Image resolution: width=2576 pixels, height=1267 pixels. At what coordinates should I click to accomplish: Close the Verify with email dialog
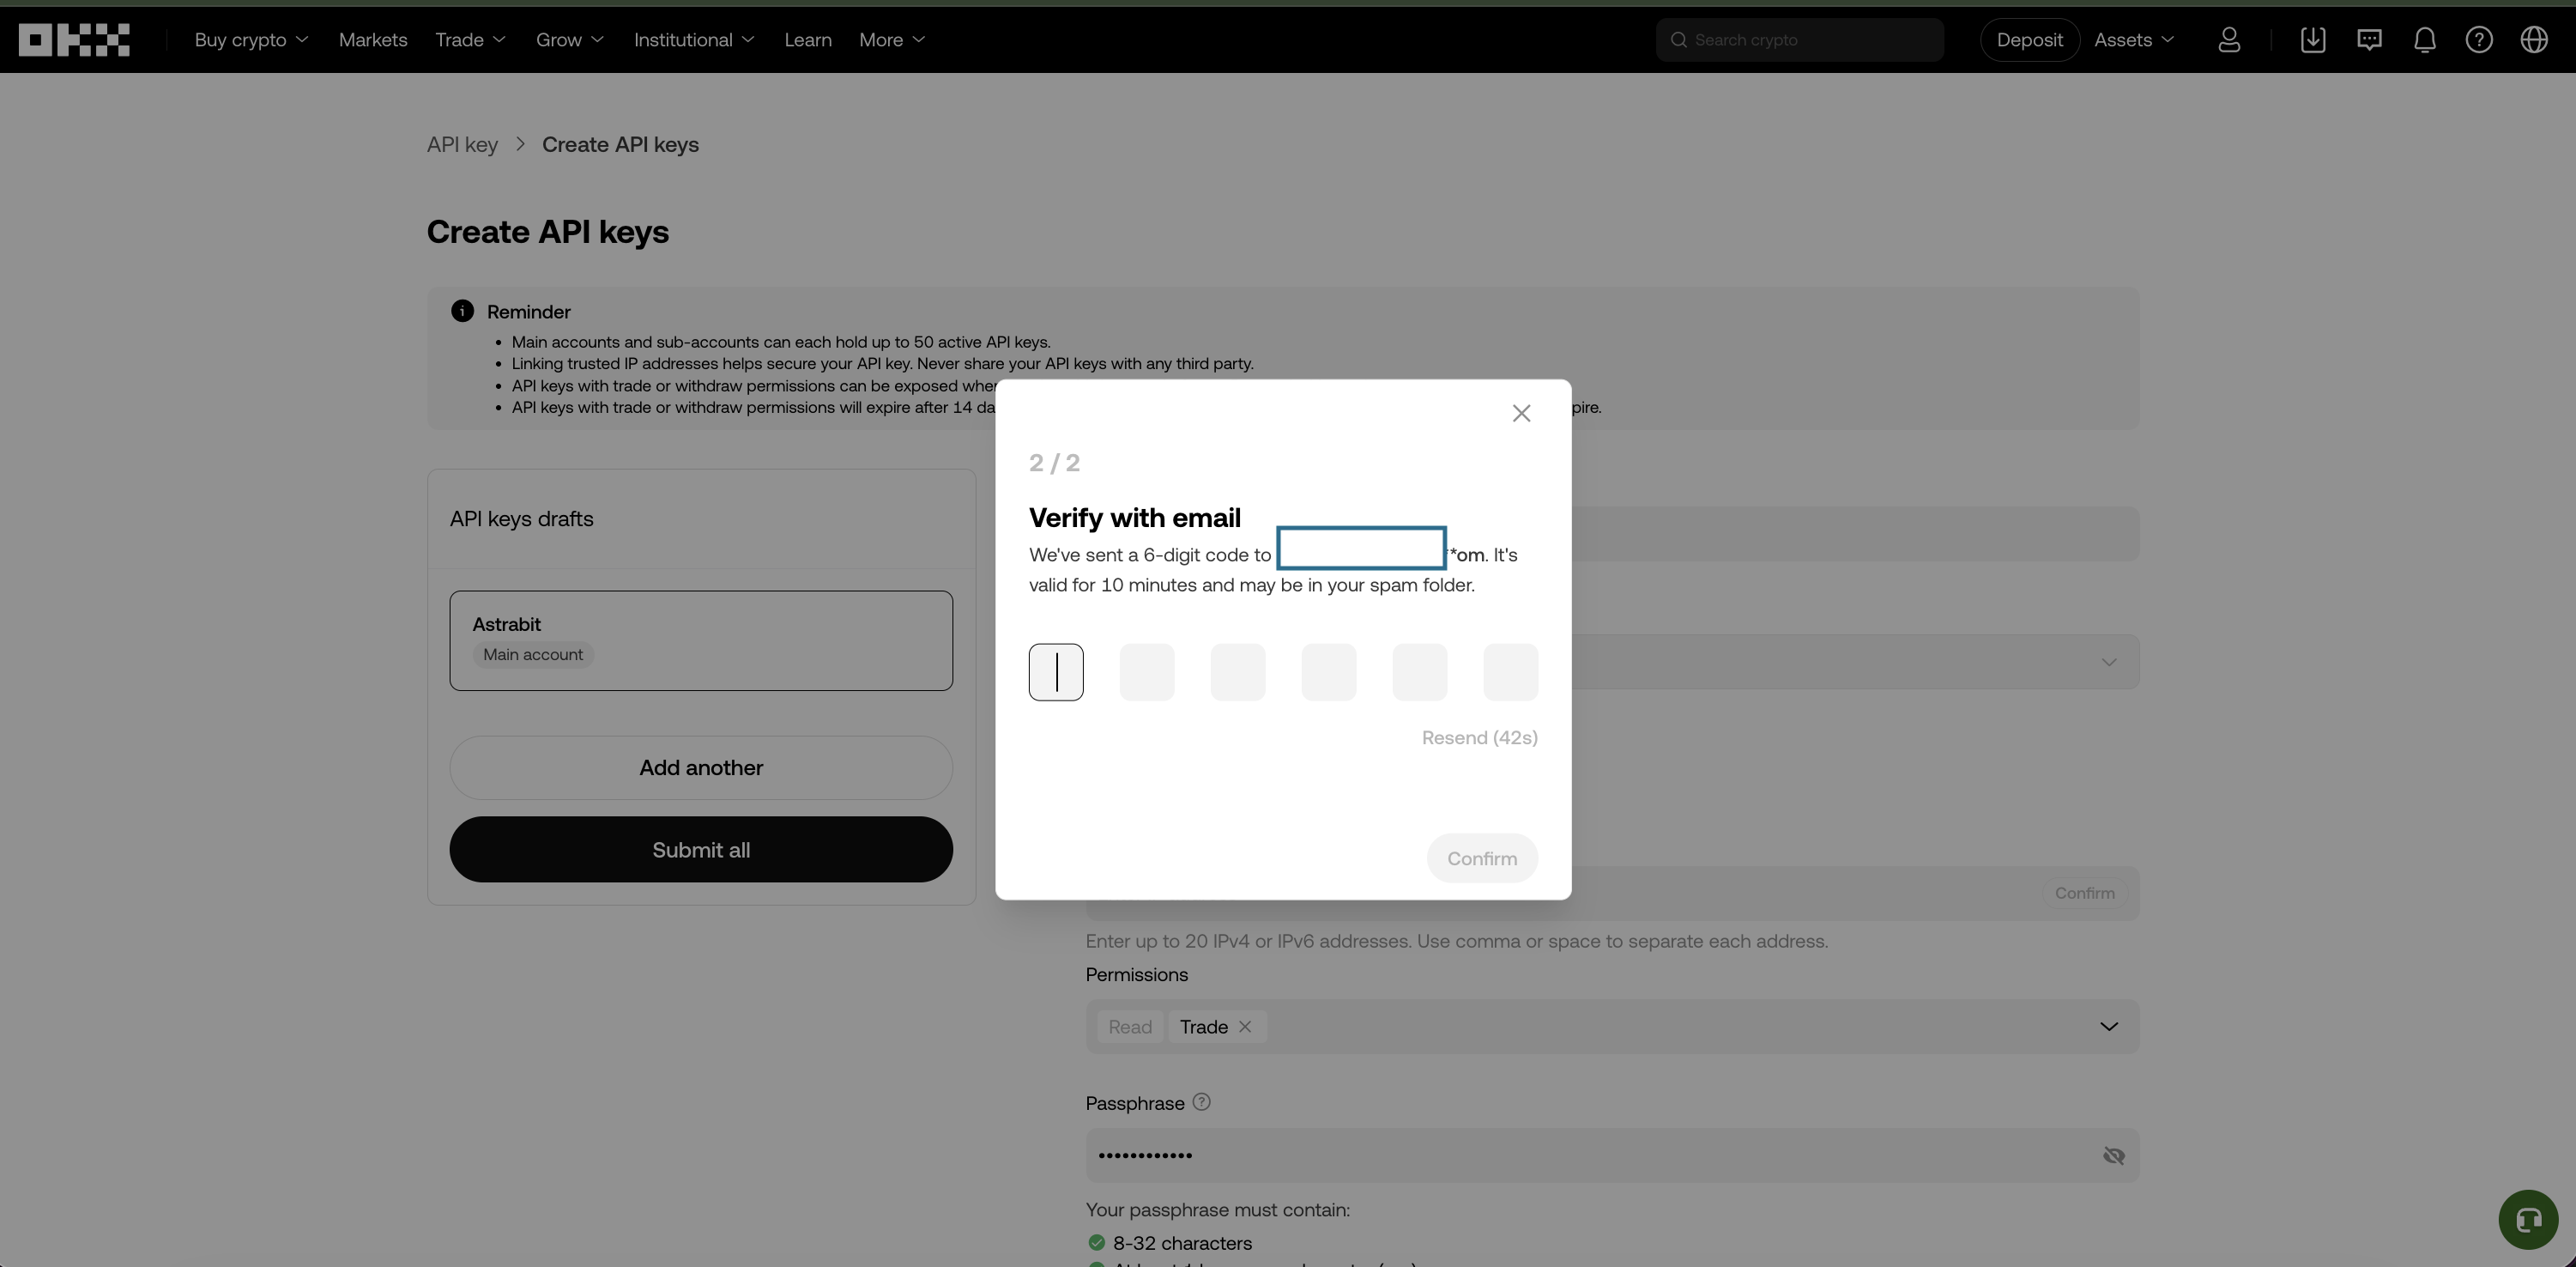pos(1521,413)
